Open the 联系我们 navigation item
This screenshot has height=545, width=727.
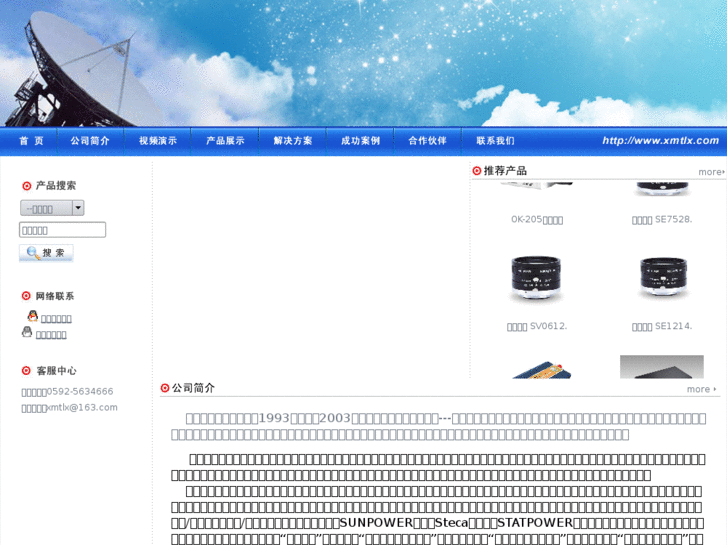(x=495, y=141)
